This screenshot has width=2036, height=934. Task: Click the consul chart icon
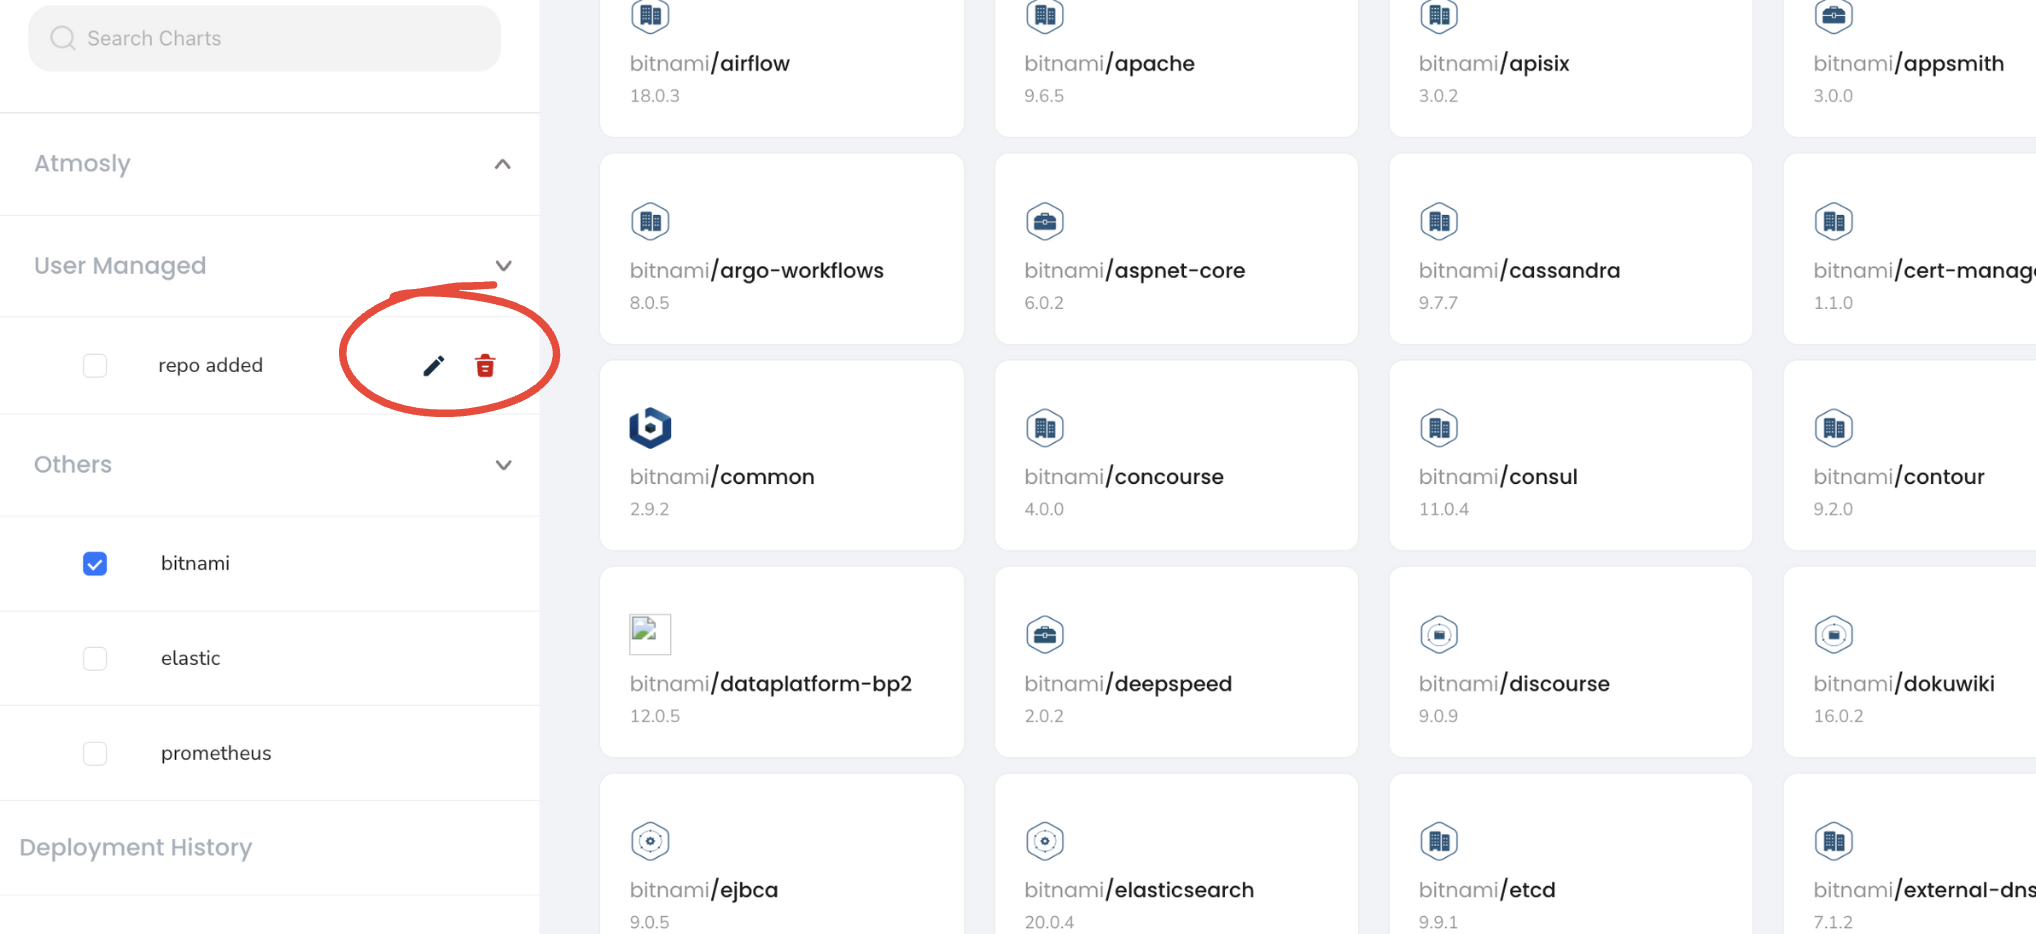tap(1439, 428)
